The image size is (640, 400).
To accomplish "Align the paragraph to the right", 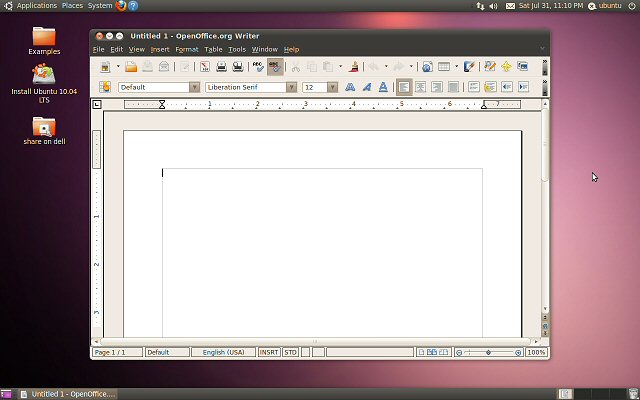I will [437, 87].
